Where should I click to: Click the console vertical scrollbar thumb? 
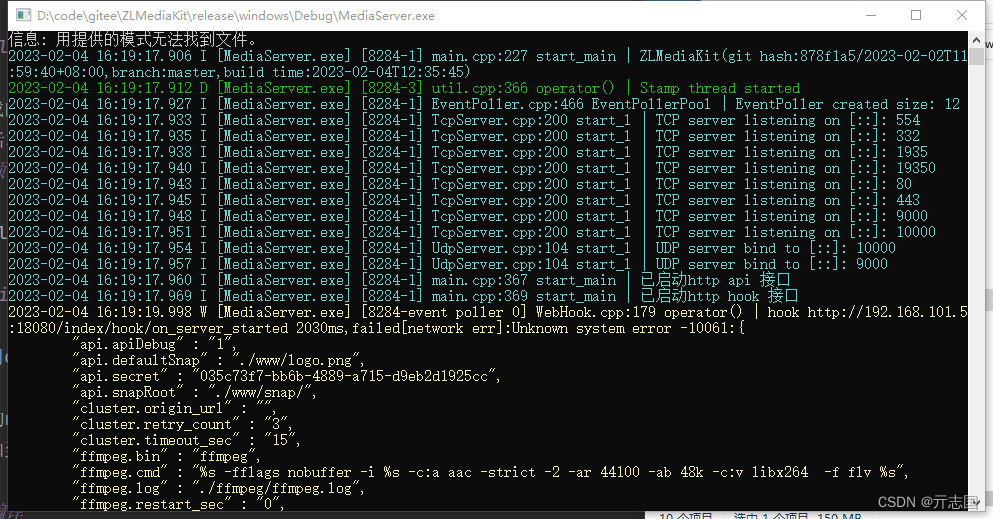976,56
